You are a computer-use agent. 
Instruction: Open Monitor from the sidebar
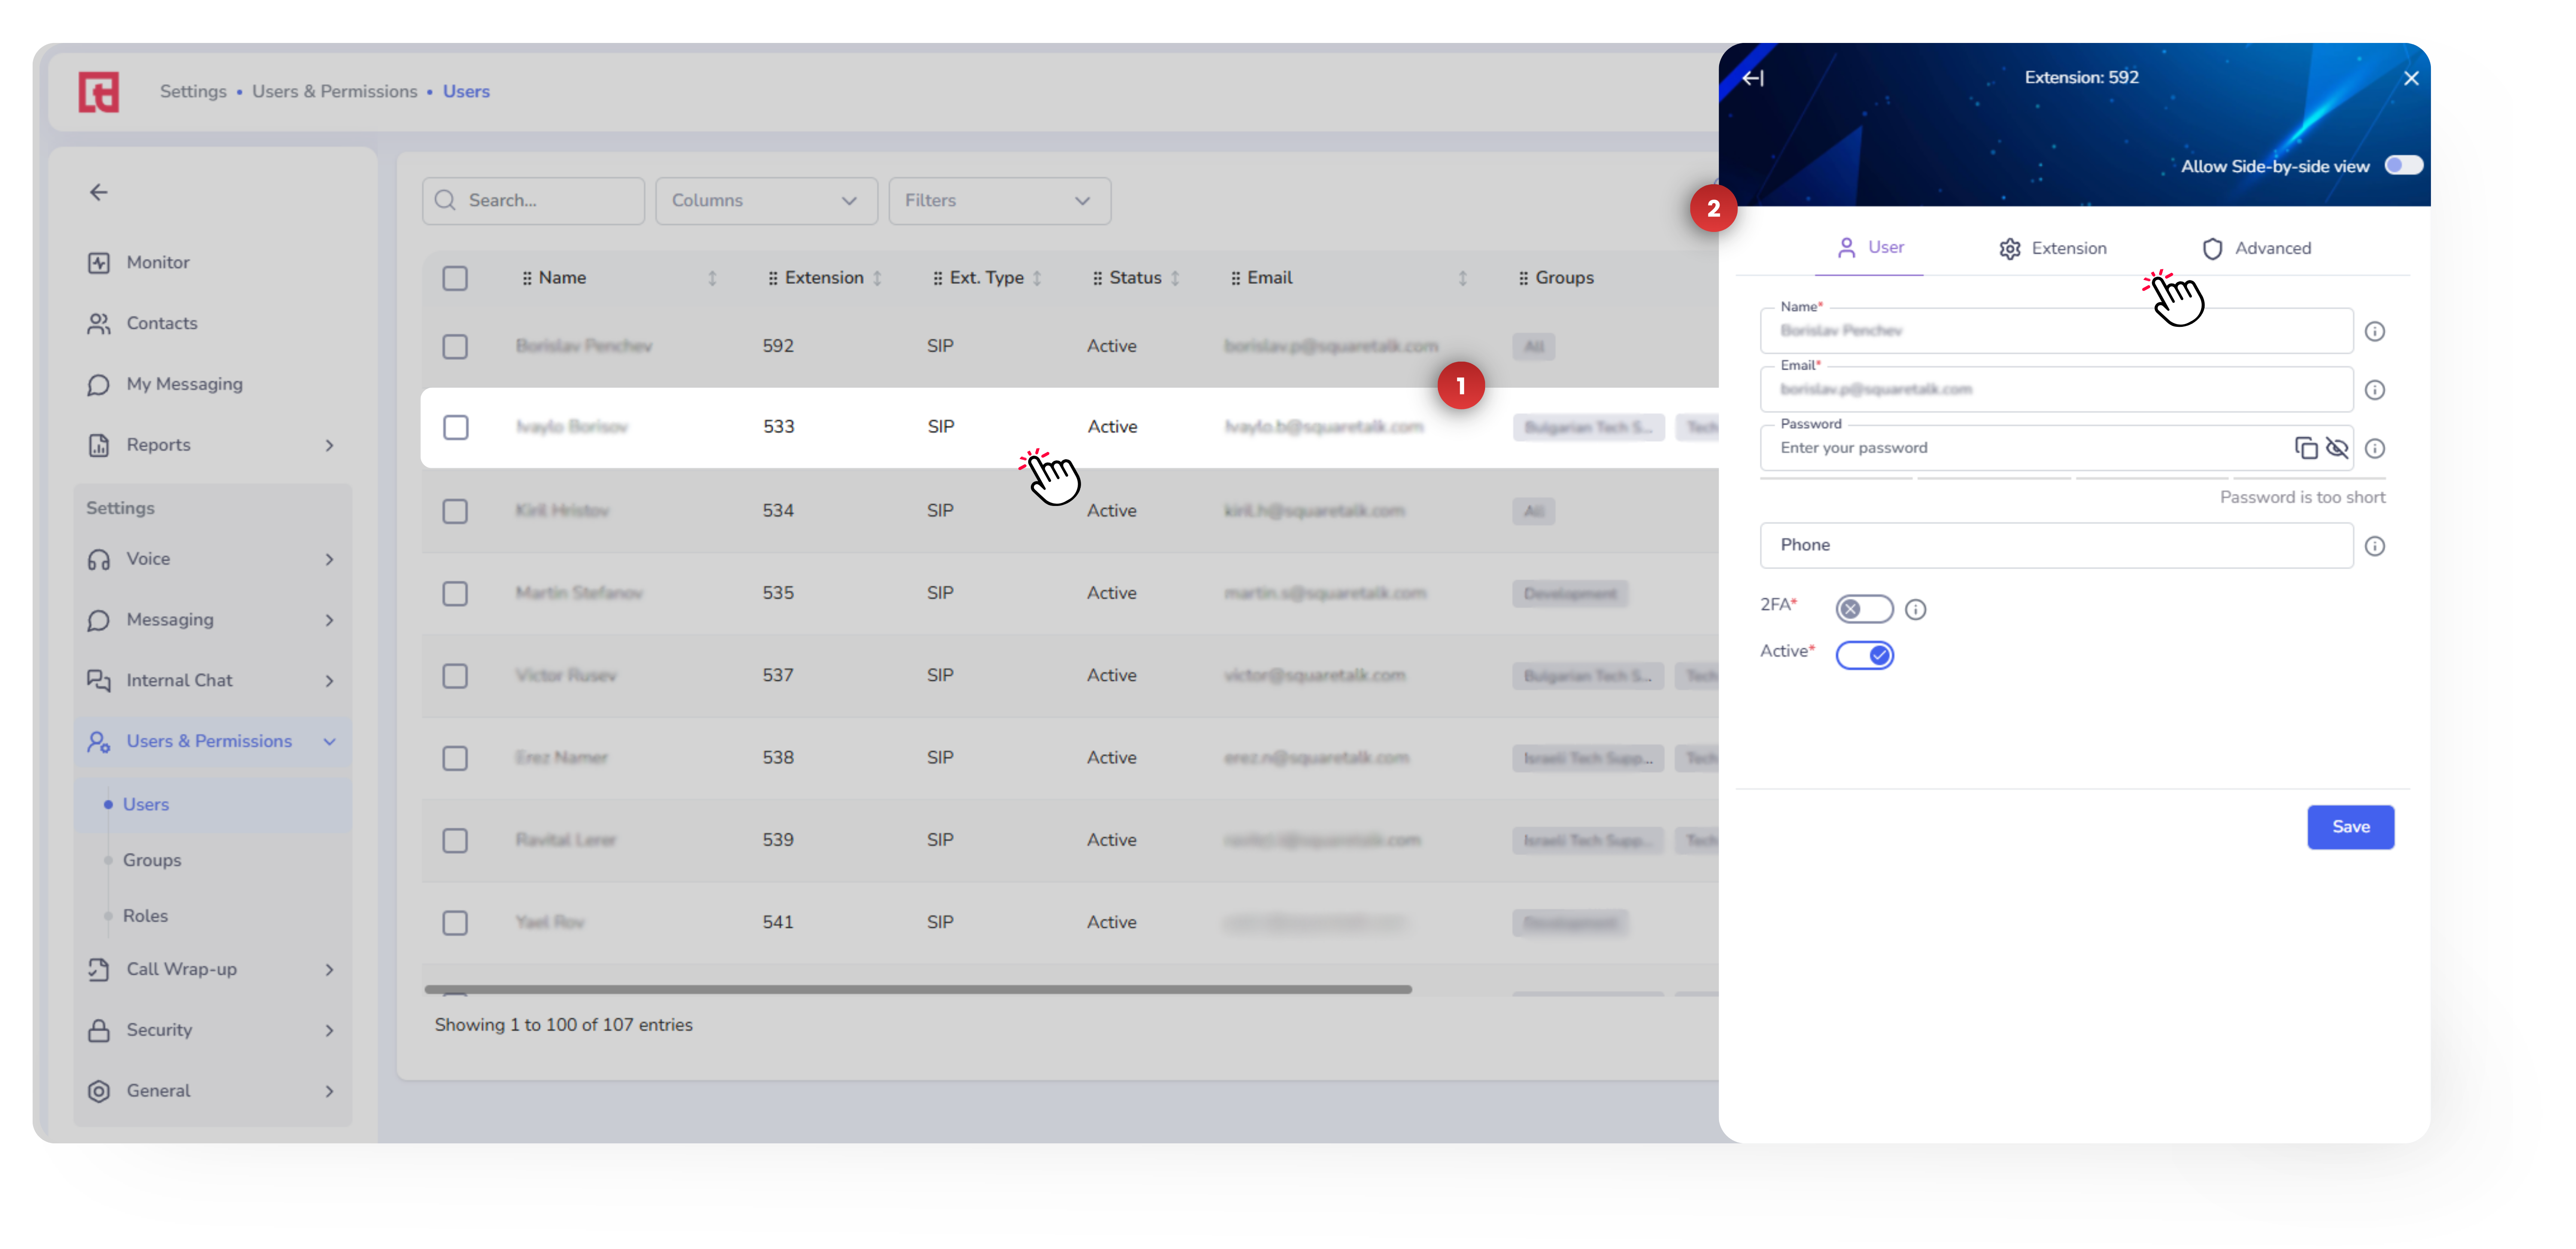(x=157, y=262)
